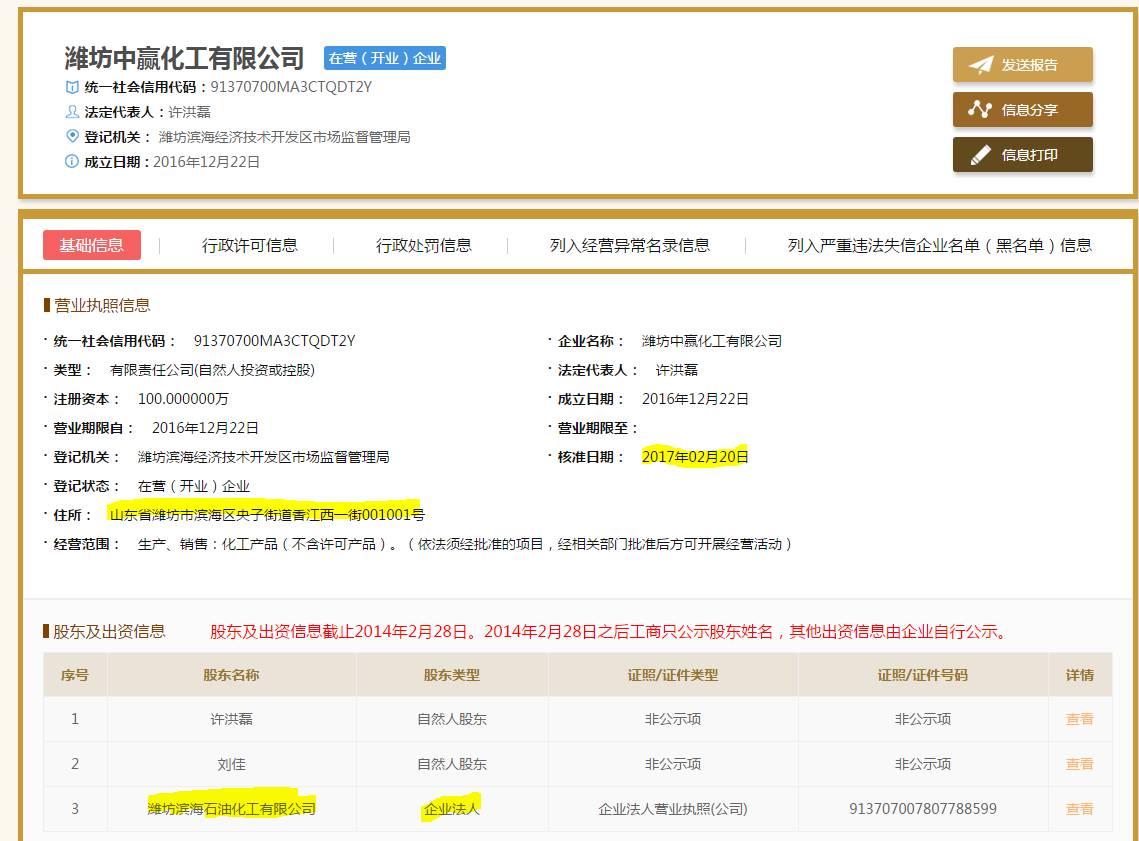Click the credit code icon beside 统一社会信用代码

(x=72, y=87)
